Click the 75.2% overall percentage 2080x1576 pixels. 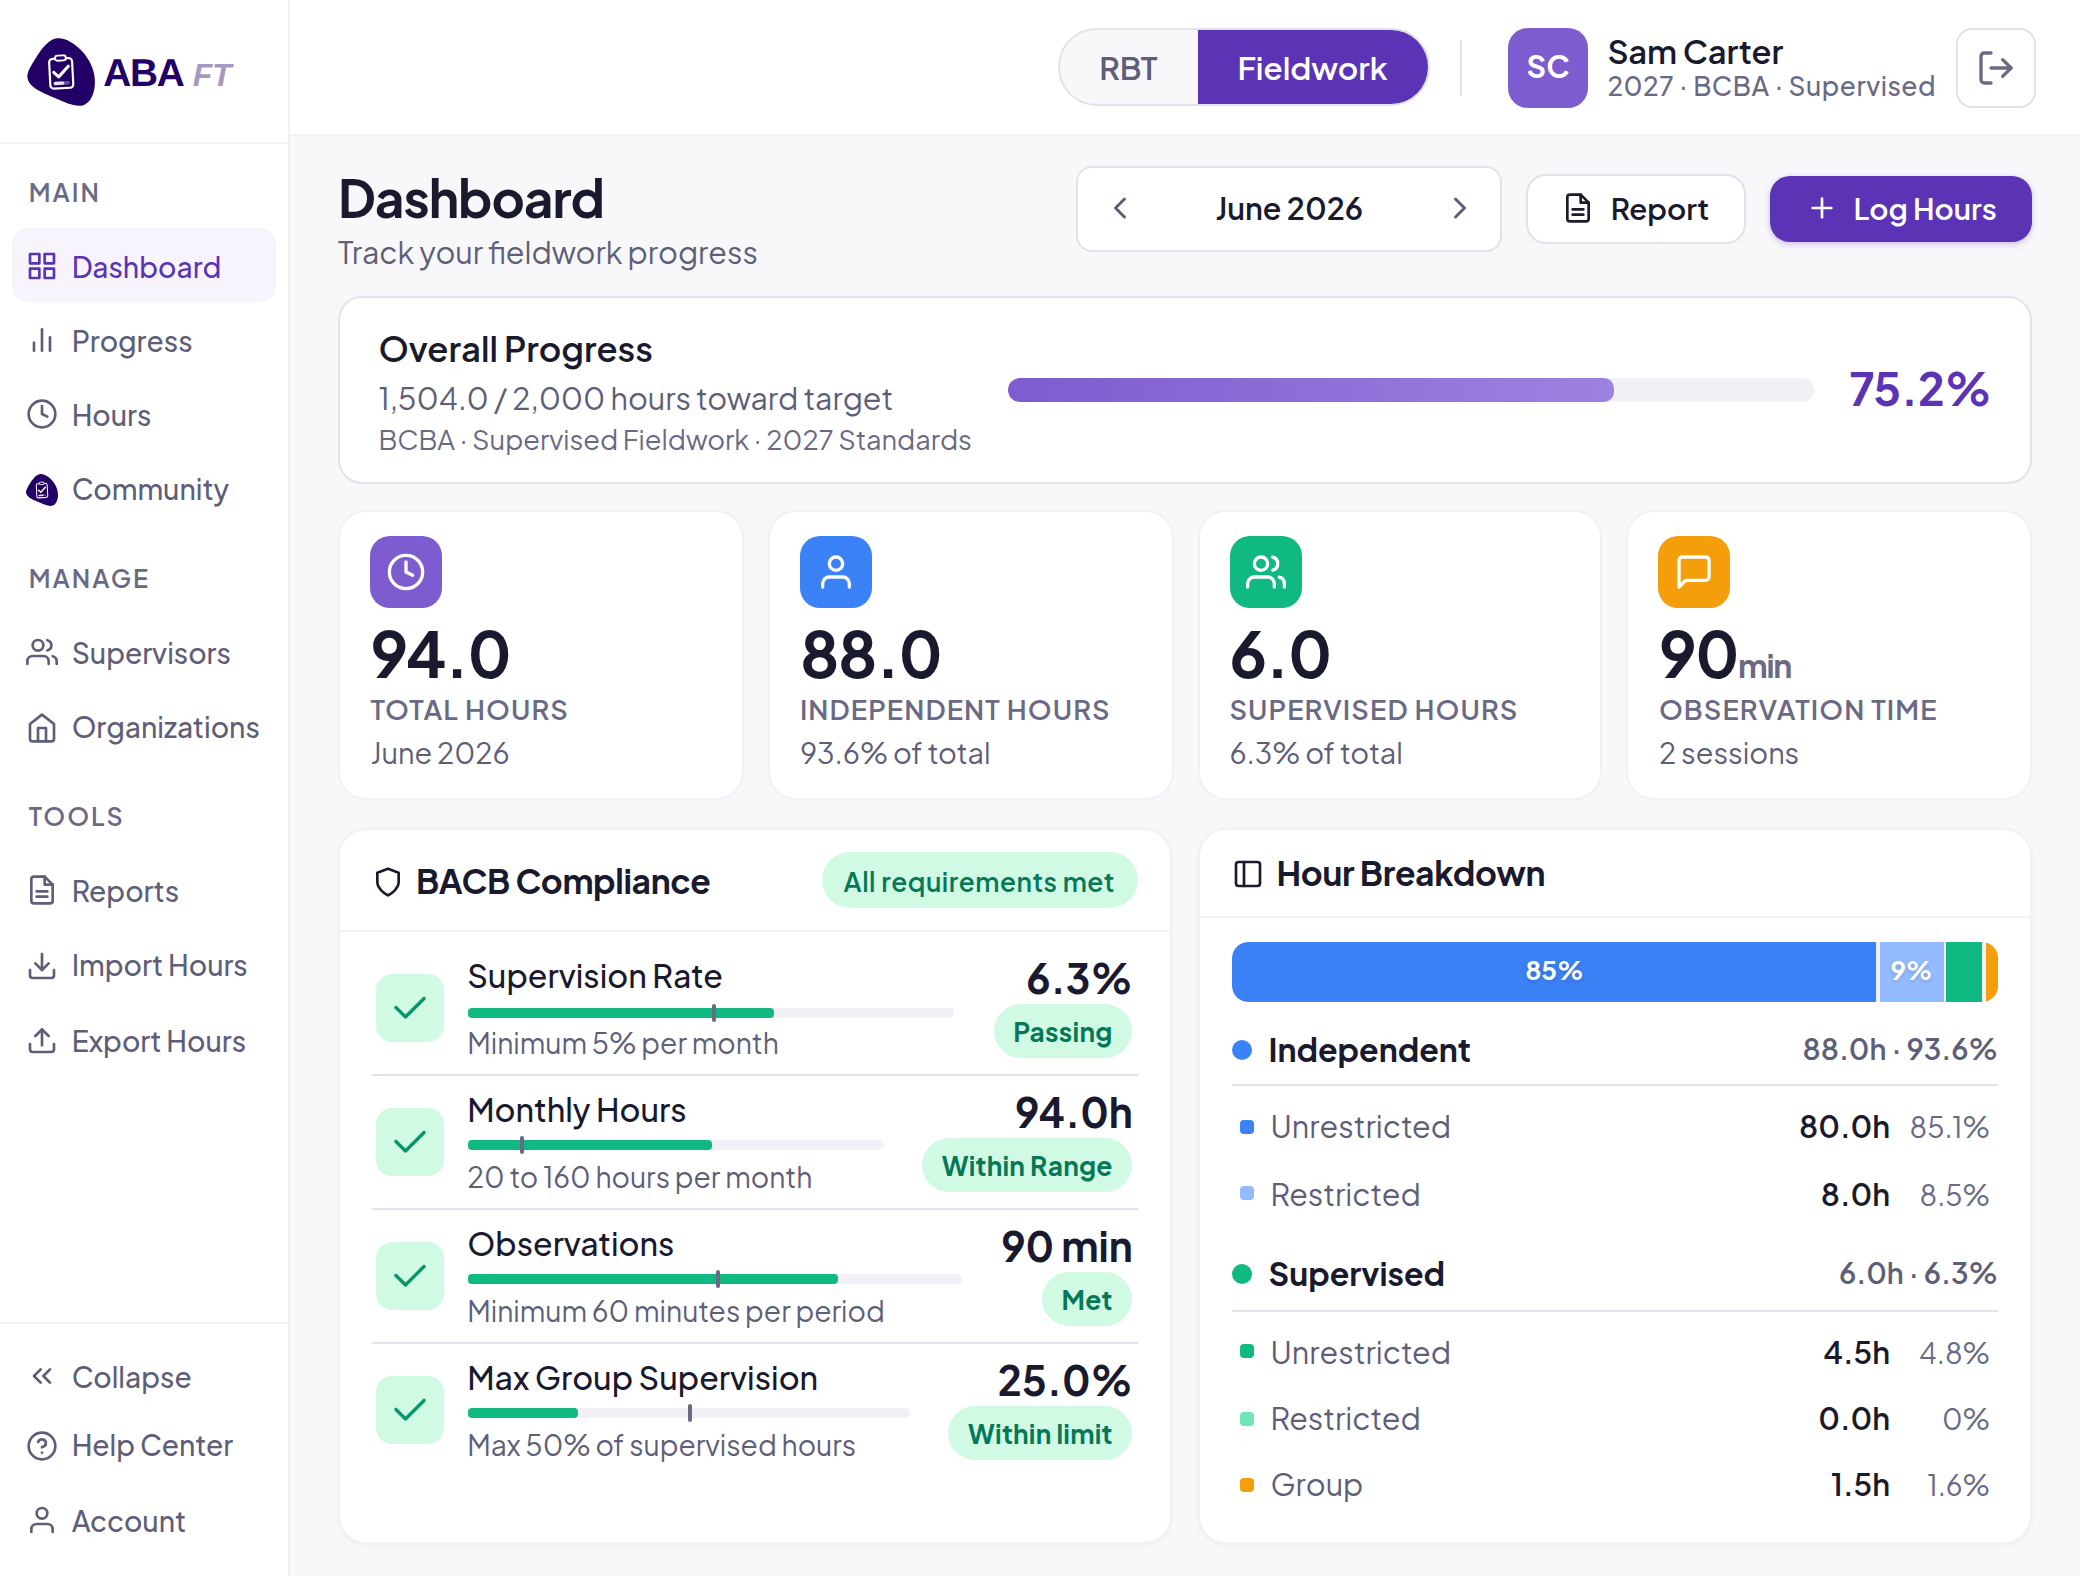1919,389
